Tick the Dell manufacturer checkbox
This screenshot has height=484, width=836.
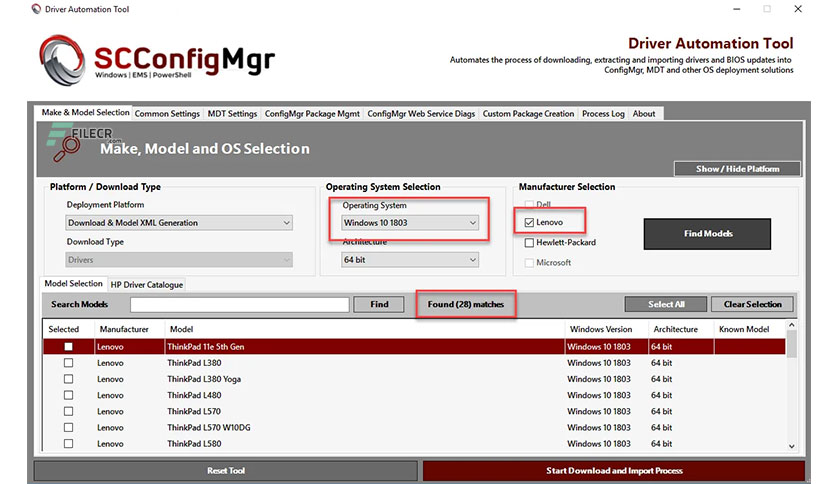(x=529, y=204)
